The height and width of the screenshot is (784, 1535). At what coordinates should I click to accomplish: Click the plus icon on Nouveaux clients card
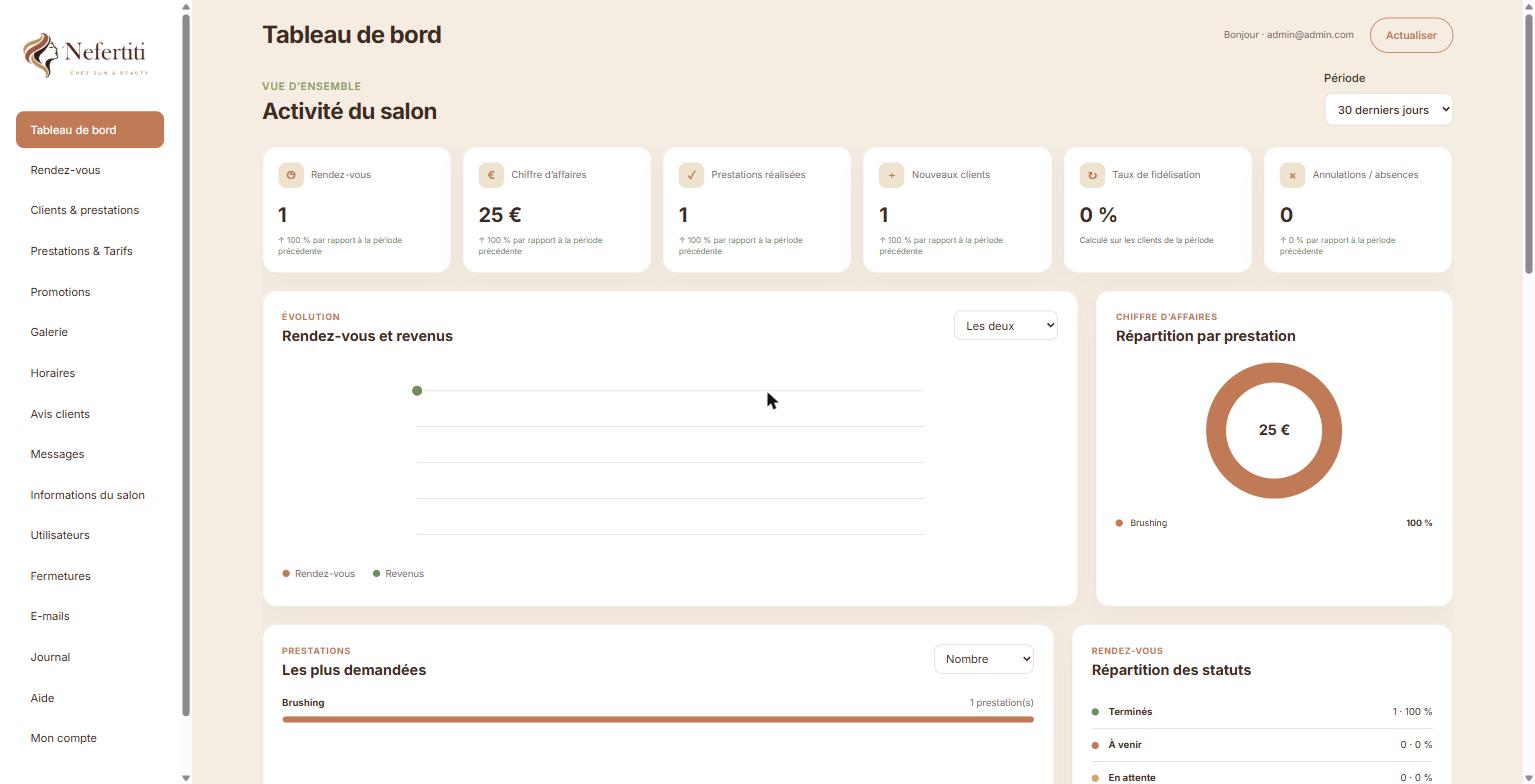click(x=892, y=175)
